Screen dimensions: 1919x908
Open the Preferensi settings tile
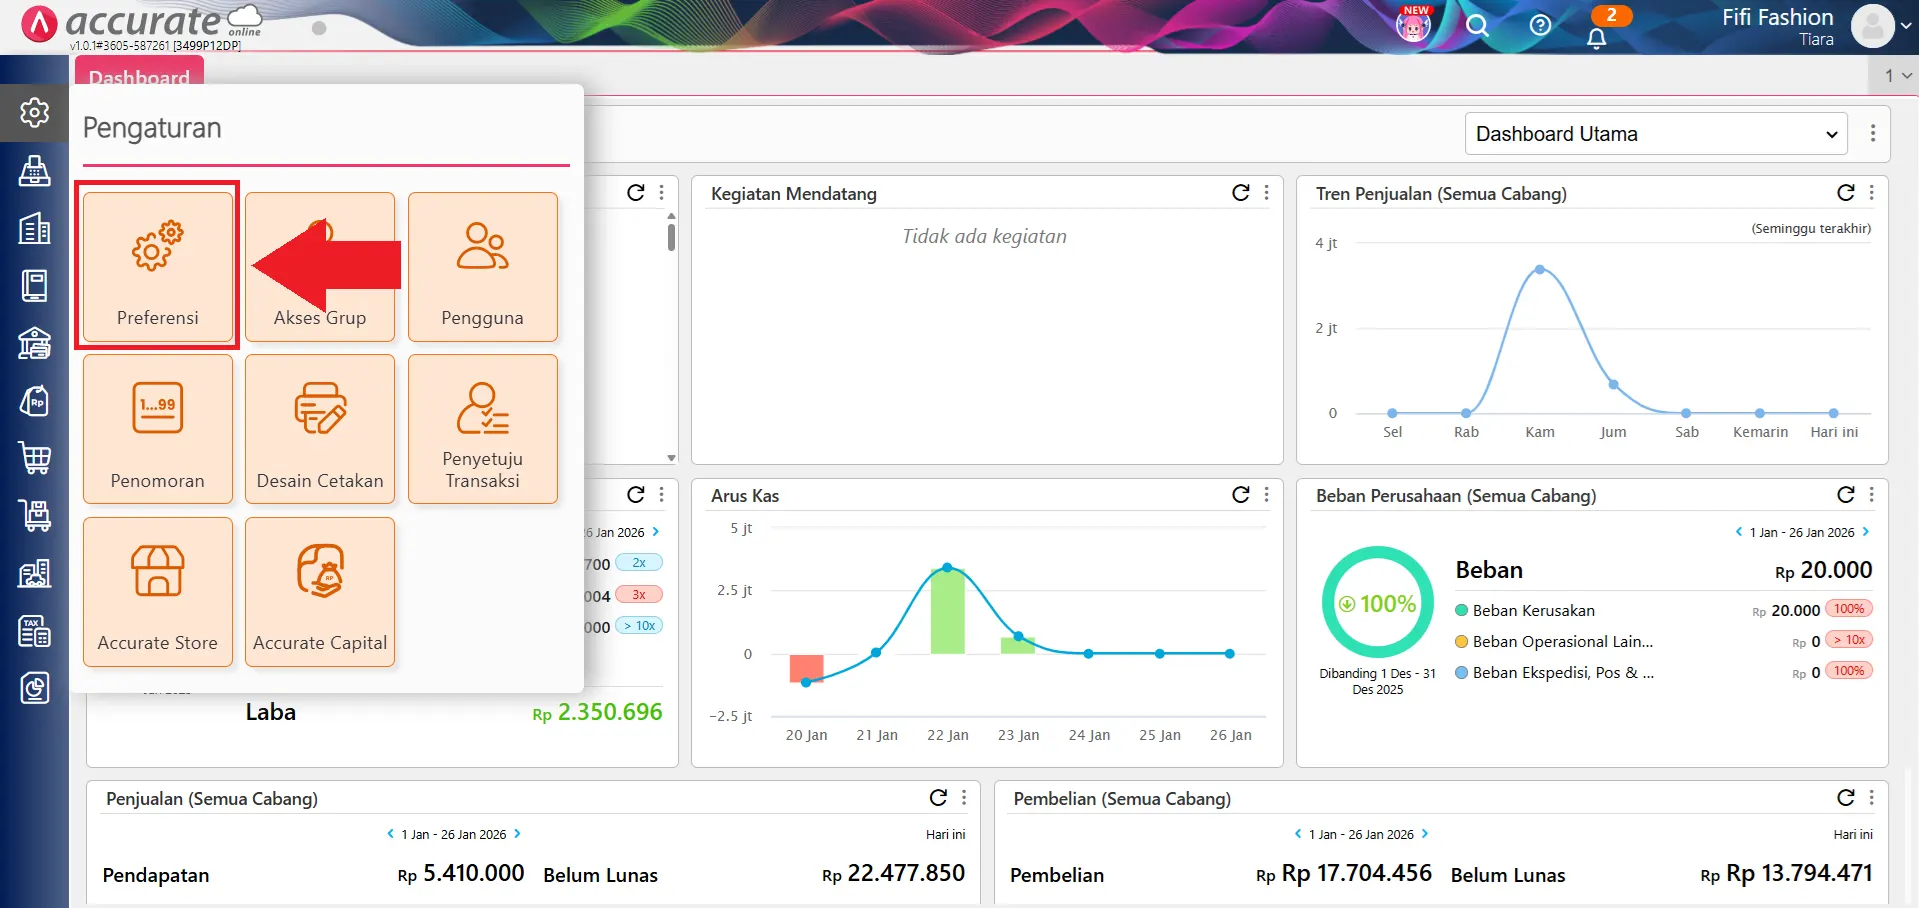pos(158,266)
